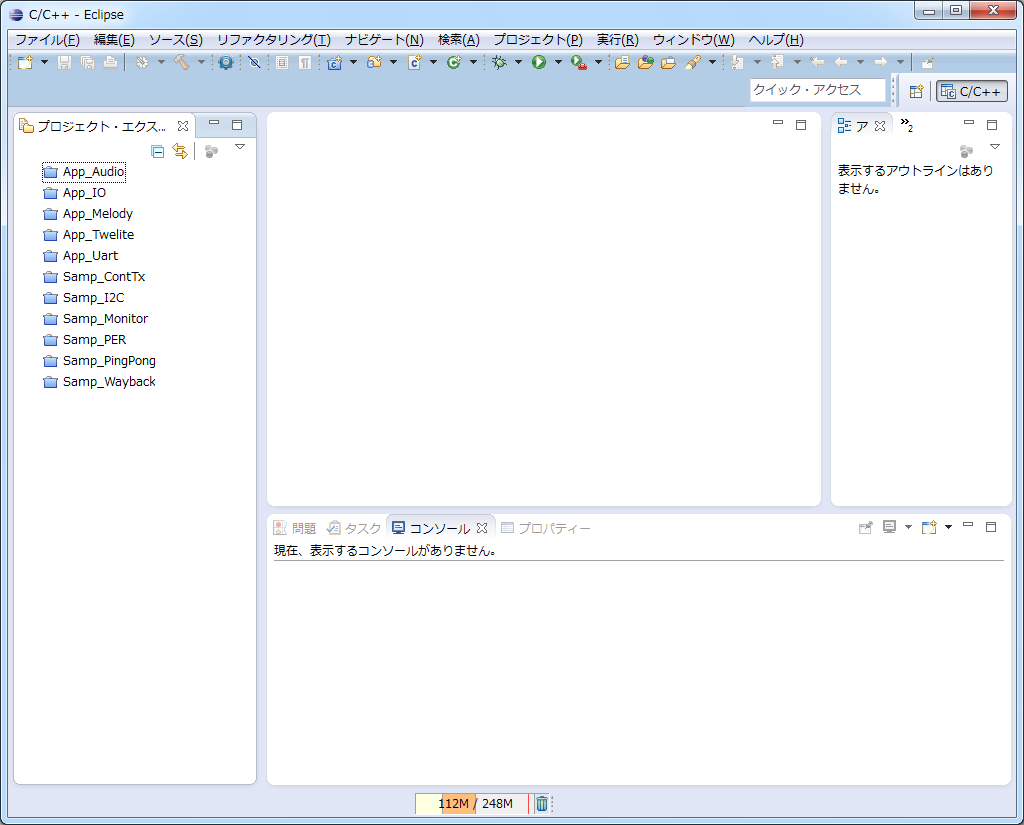This screenshot has height=825, width=1024.
Task: Close the プロジェクト・エクスプローラー view tab
Action: pos(183,126)
